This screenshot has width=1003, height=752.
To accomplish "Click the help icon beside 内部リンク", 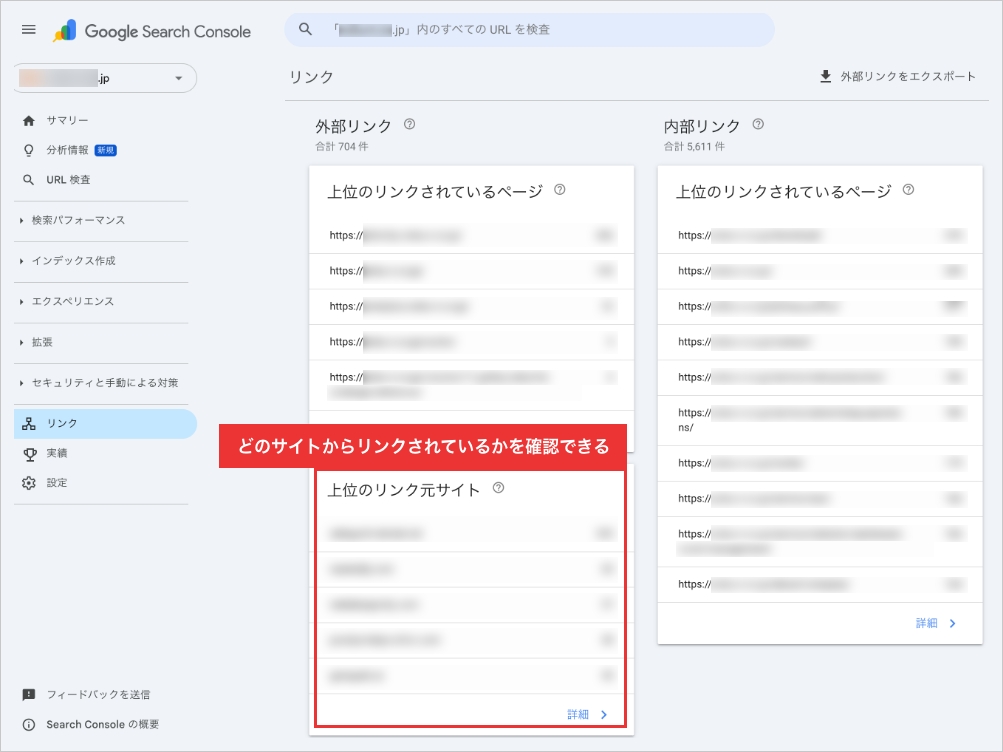I will [x=758, y=125].
